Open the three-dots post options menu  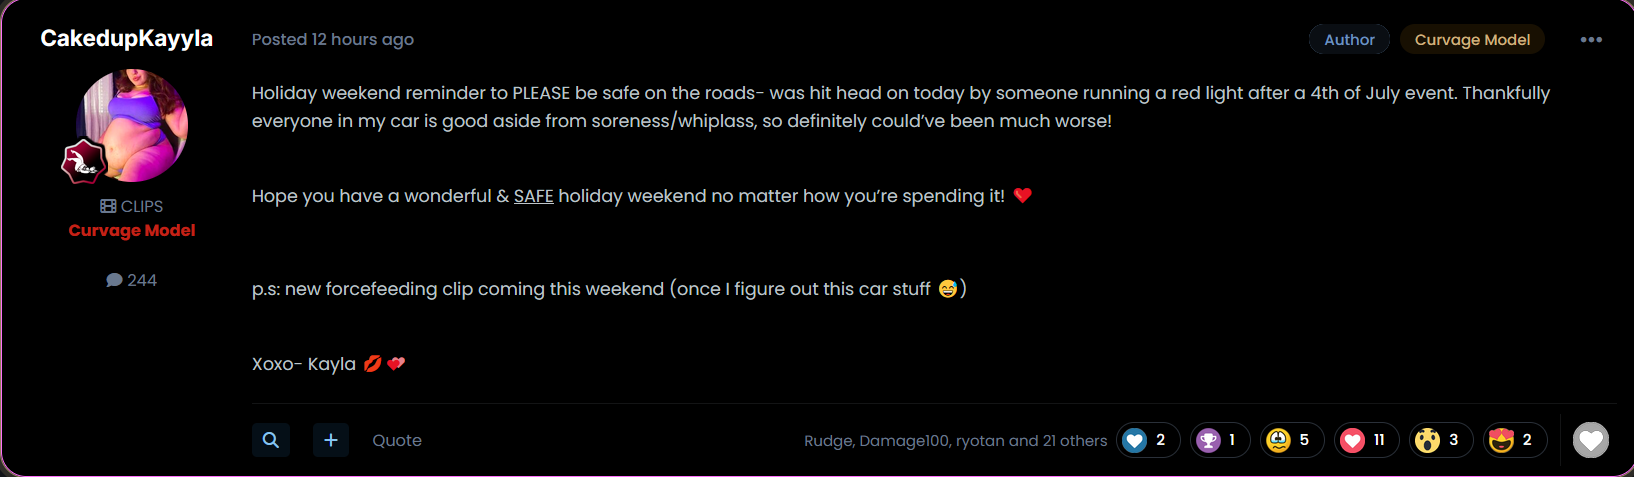[x=1590, y=40]
